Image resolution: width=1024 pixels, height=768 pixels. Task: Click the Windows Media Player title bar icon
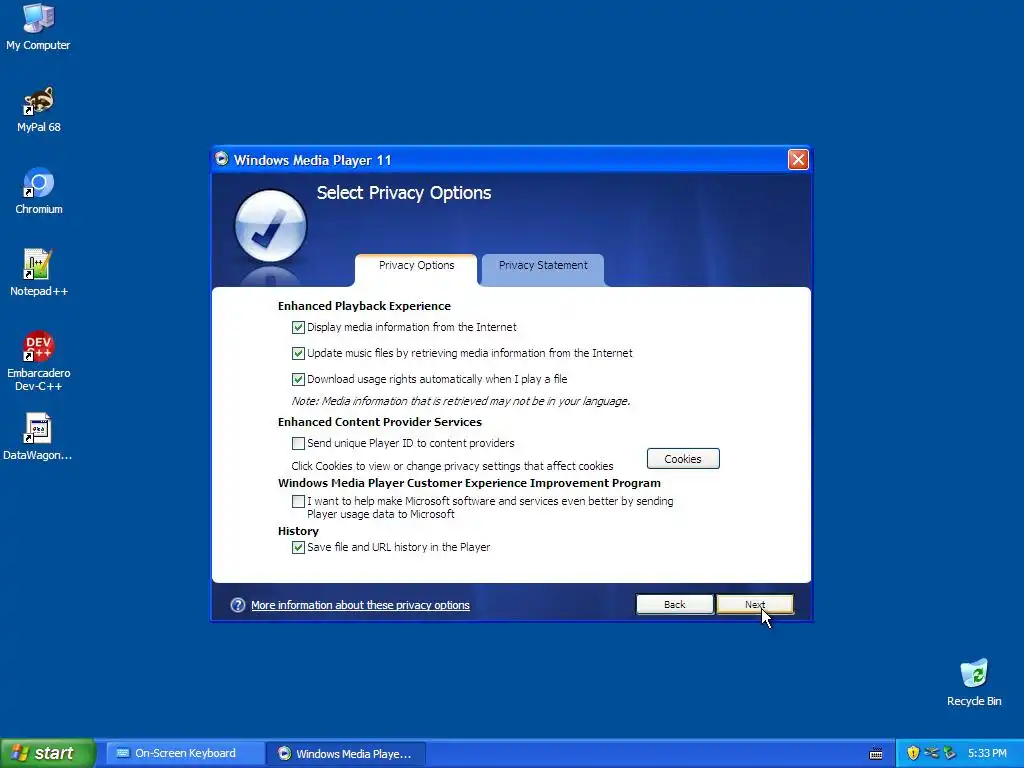222,159
